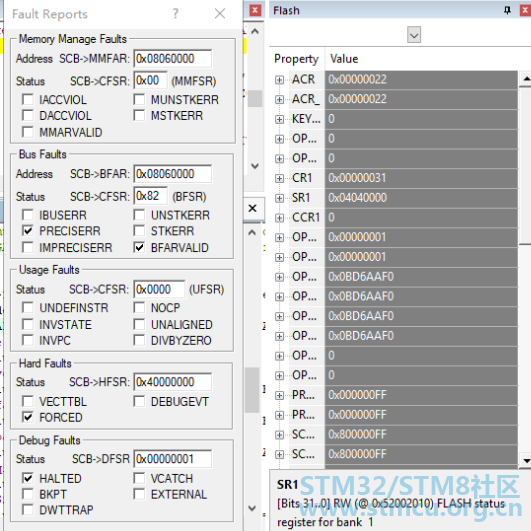Toggle the IACCVIOL checkbox
Viewport: 531px width, 531px height.
click(28, 100)
